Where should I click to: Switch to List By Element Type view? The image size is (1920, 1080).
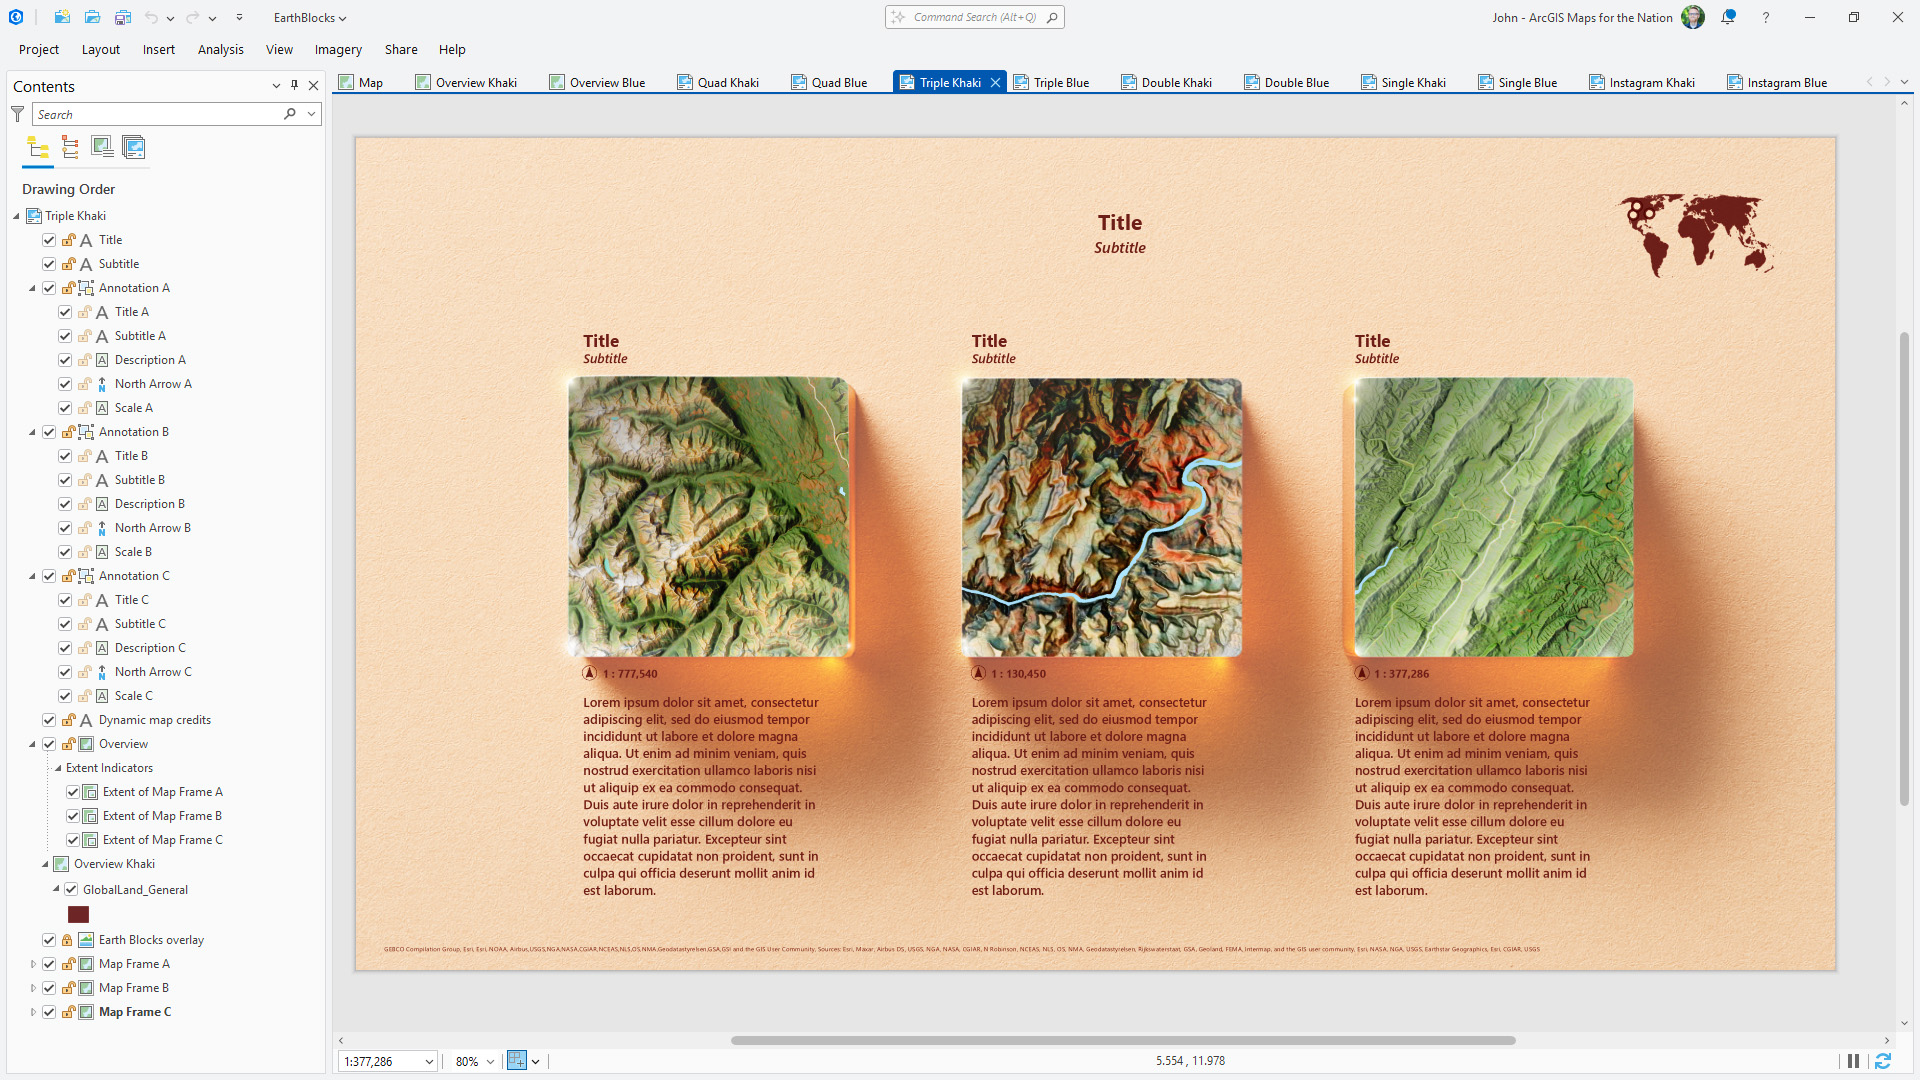[70, 148]
